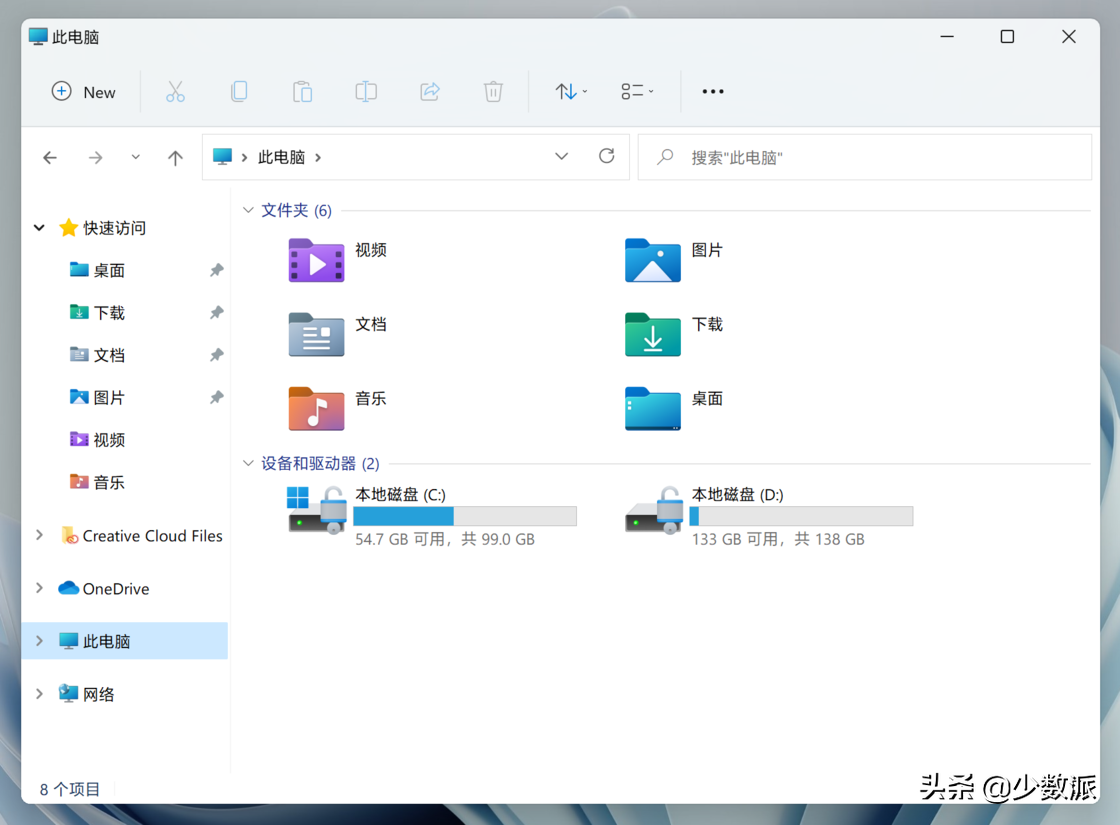Expand the 网络 item in the sidebar
The width and height of the screenshot is (1120, 825).
(x=39, y=693)
